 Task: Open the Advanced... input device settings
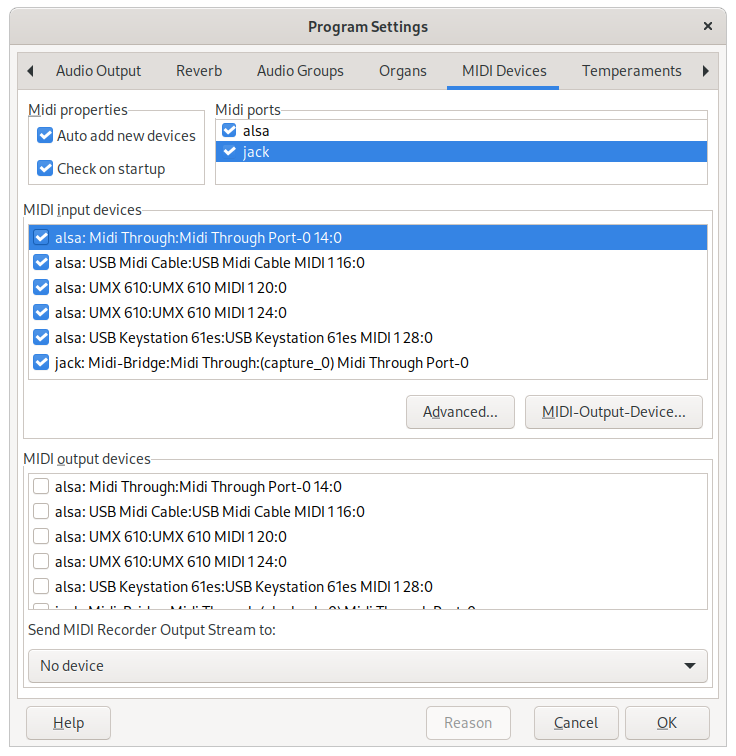point(460,412)
